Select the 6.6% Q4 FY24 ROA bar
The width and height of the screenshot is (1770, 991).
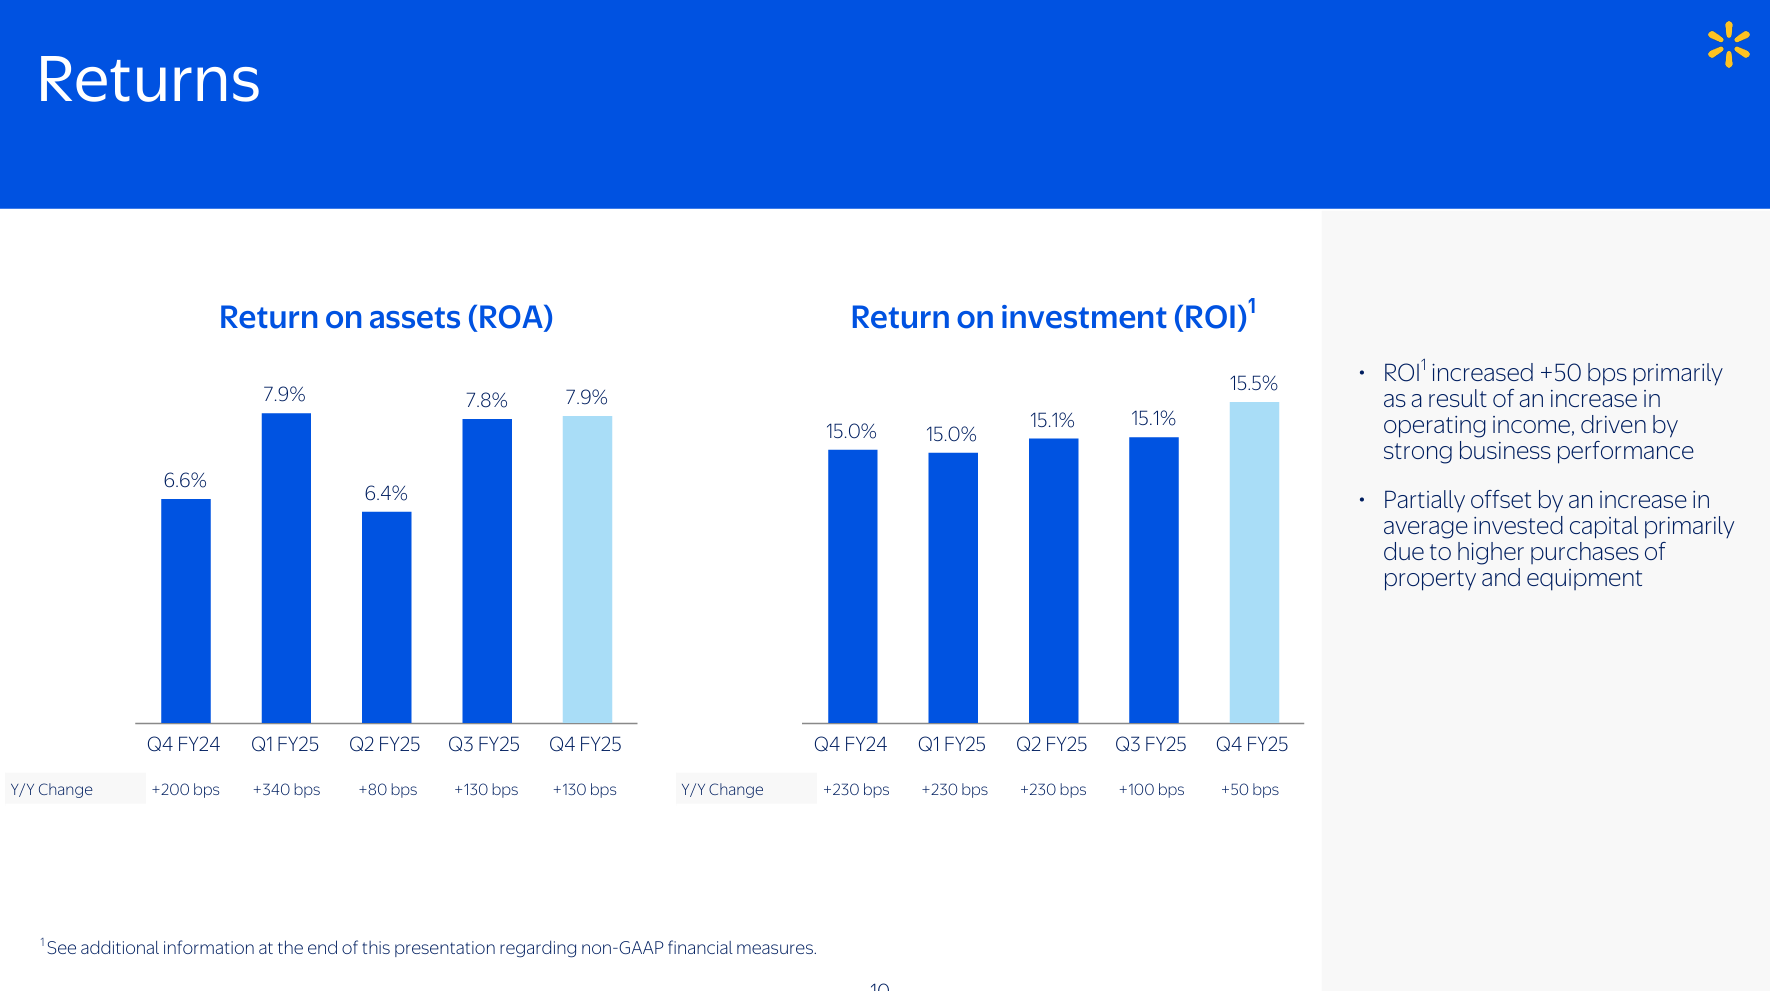pos(186,610)
